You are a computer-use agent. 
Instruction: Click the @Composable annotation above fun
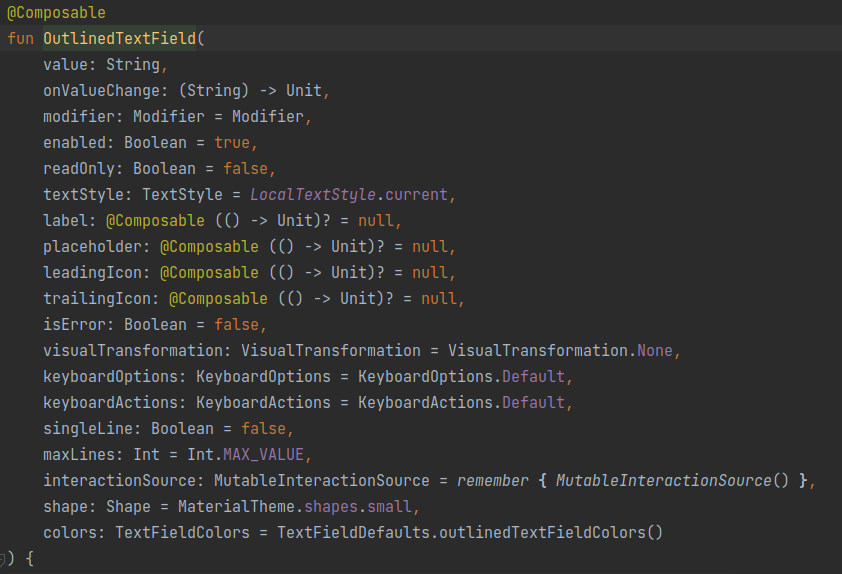coord(56,12)
